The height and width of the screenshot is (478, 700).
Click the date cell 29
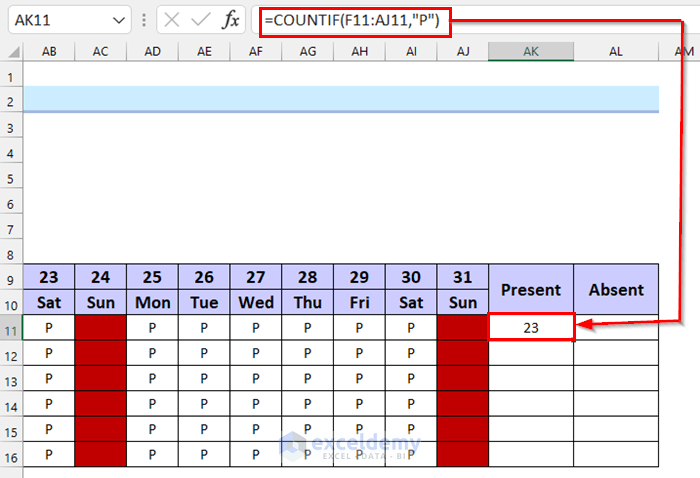coord(359,277)
